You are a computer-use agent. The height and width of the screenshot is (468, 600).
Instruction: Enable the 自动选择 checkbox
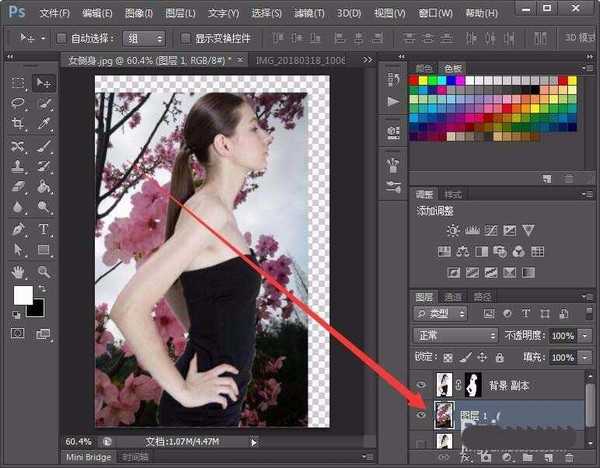(62, 38)
